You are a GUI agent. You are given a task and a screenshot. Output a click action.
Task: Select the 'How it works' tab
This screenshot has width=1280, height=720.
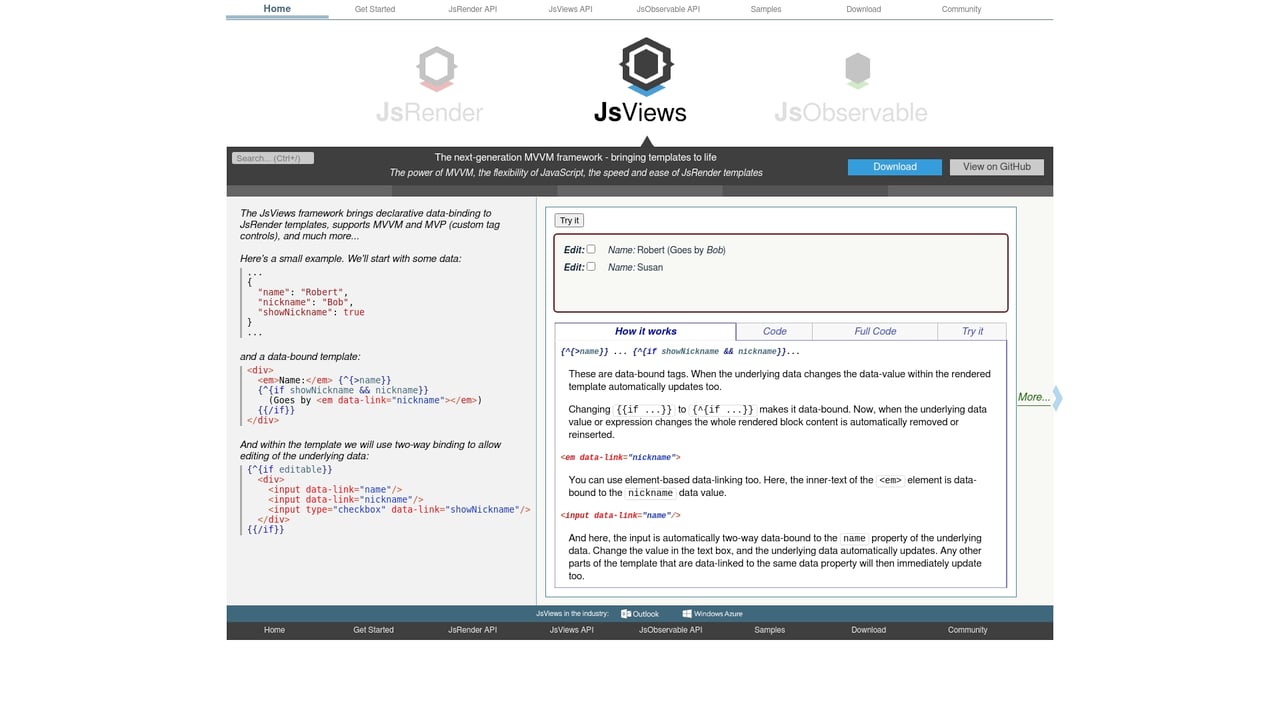click(x=644, y=331)
